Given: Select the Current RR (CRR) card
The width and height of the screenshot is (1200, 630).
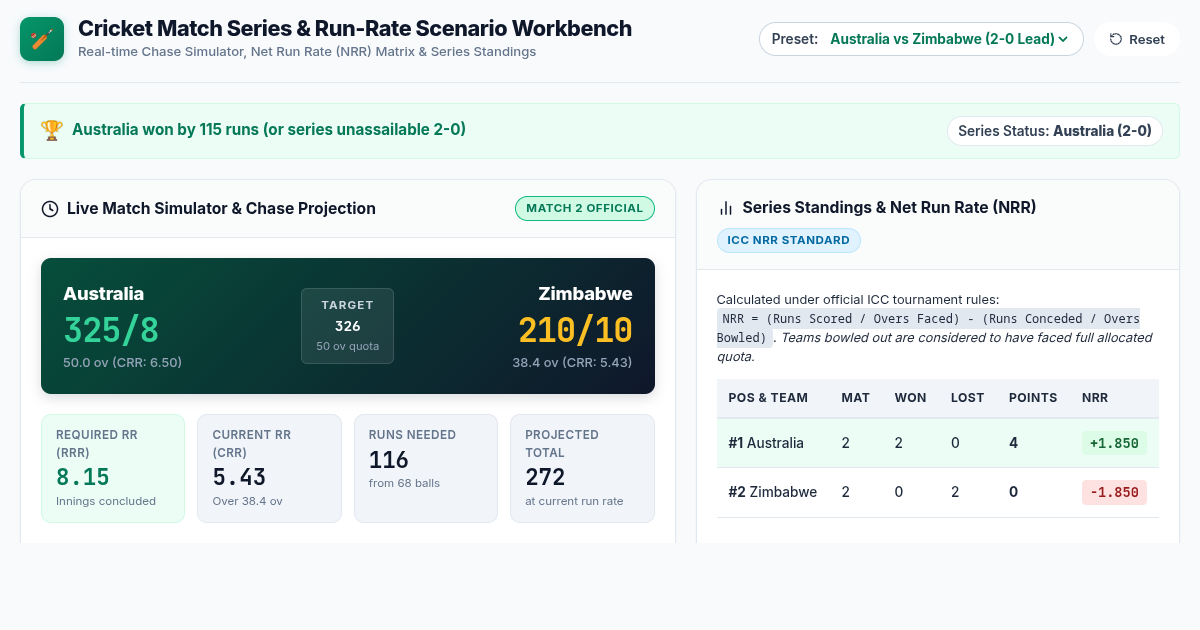Looking at the screenshot, I should 269,468.
